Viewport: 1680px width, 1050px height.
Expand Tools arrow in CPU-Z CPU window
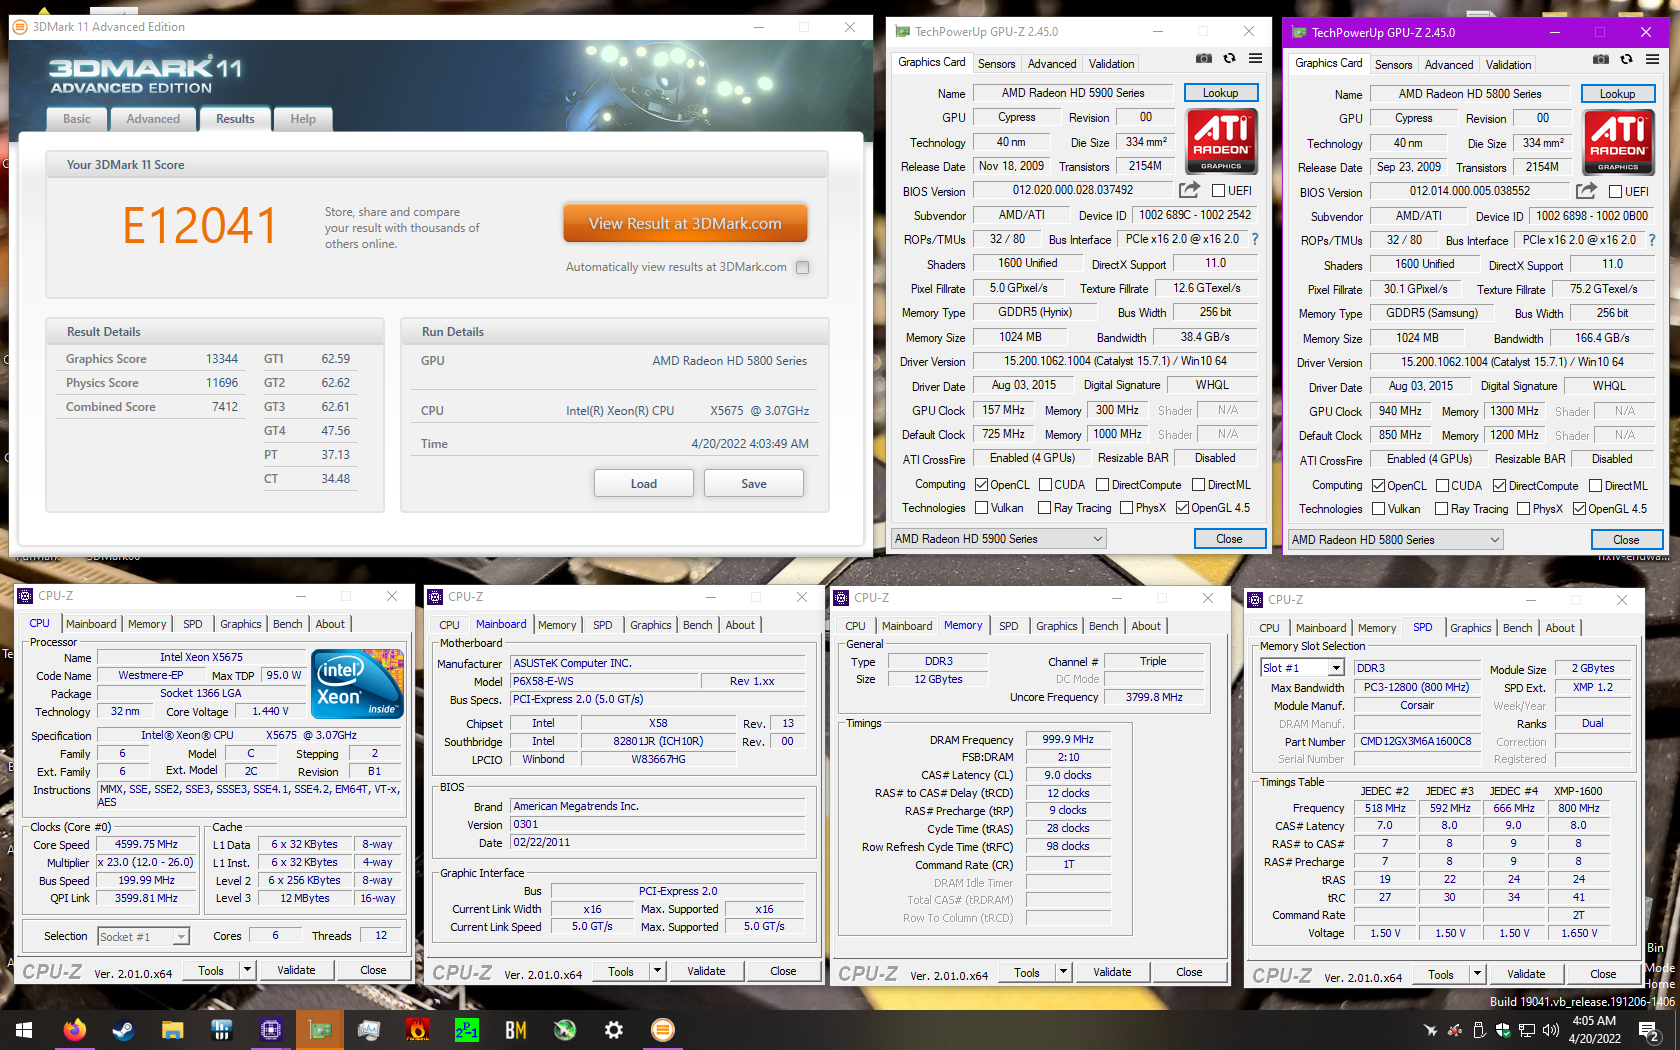(x=247, y=970)
